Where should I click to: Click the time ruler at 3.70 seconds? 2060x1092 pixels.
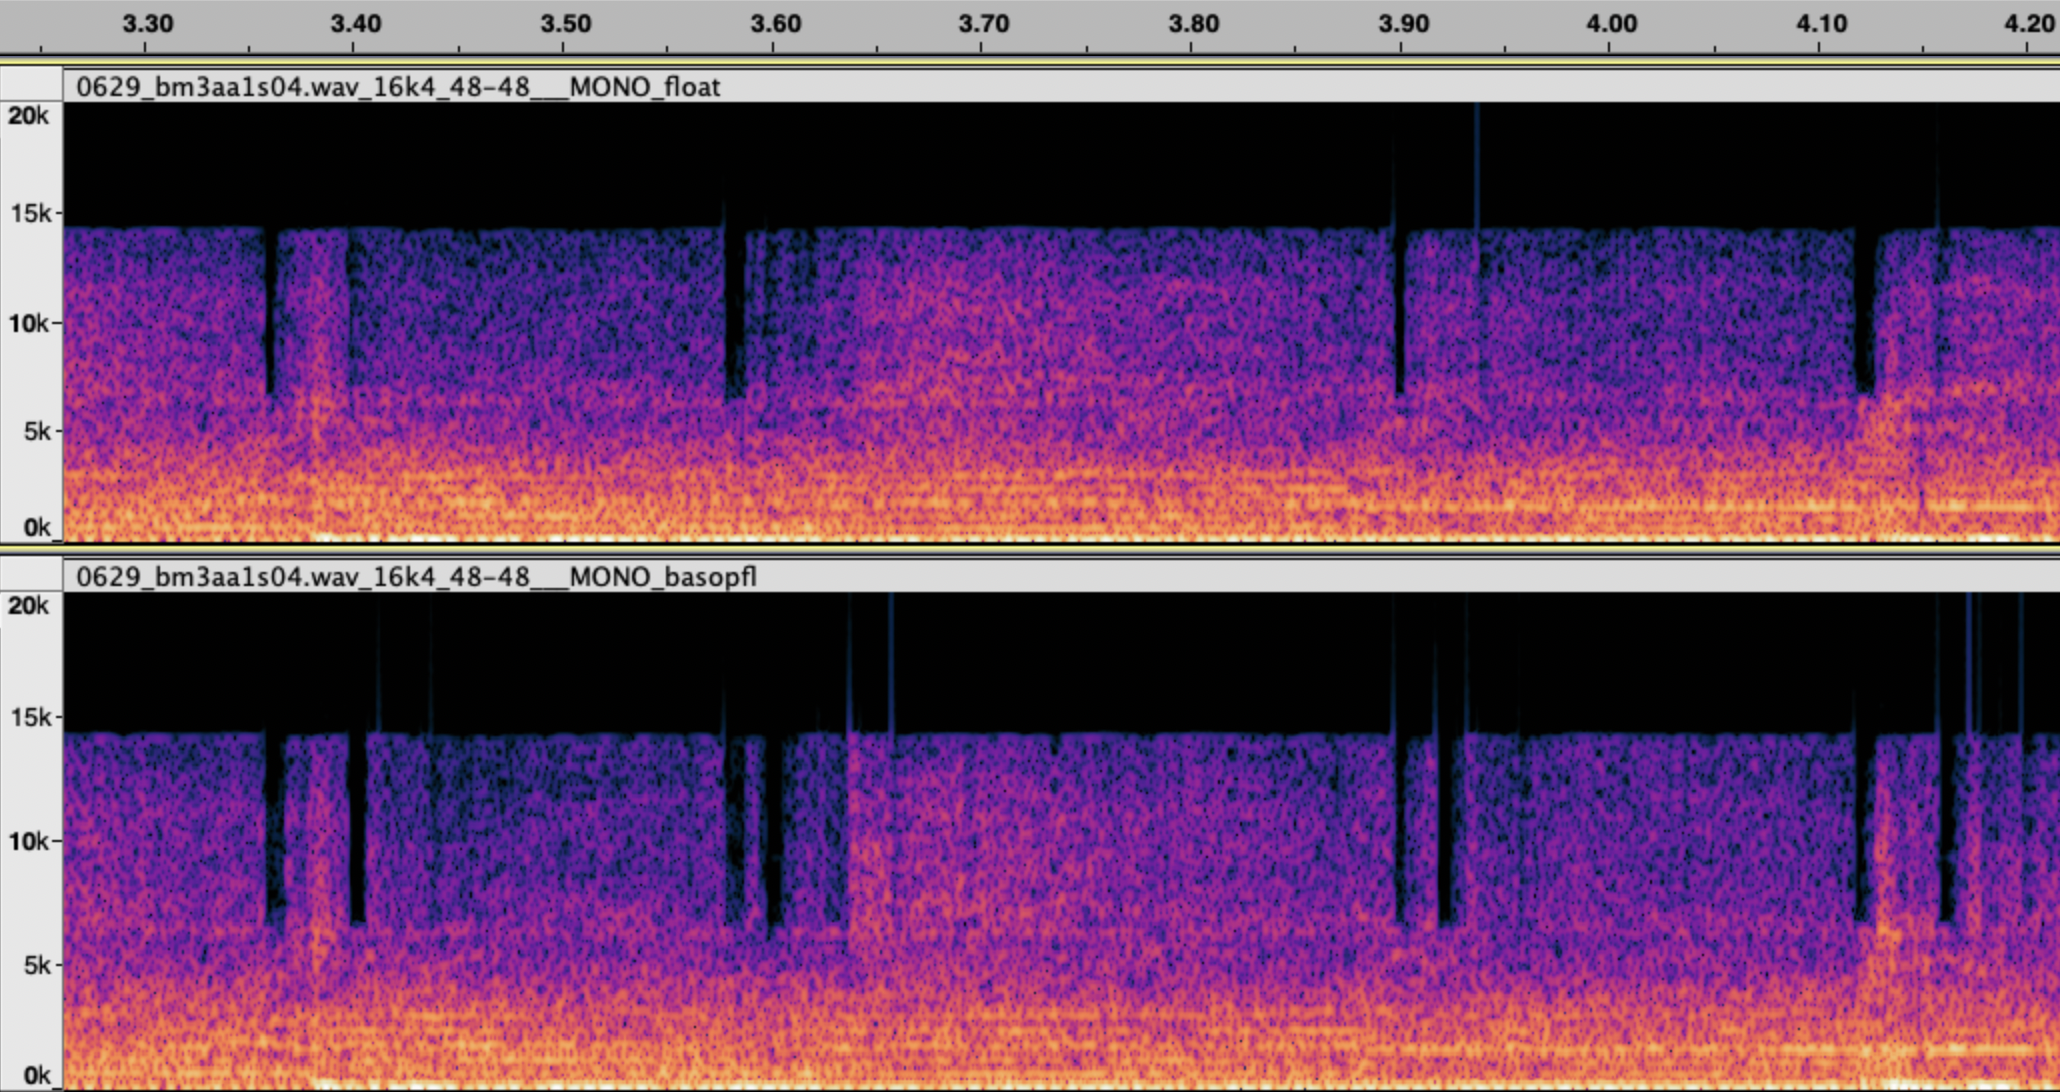pos(984,24)
